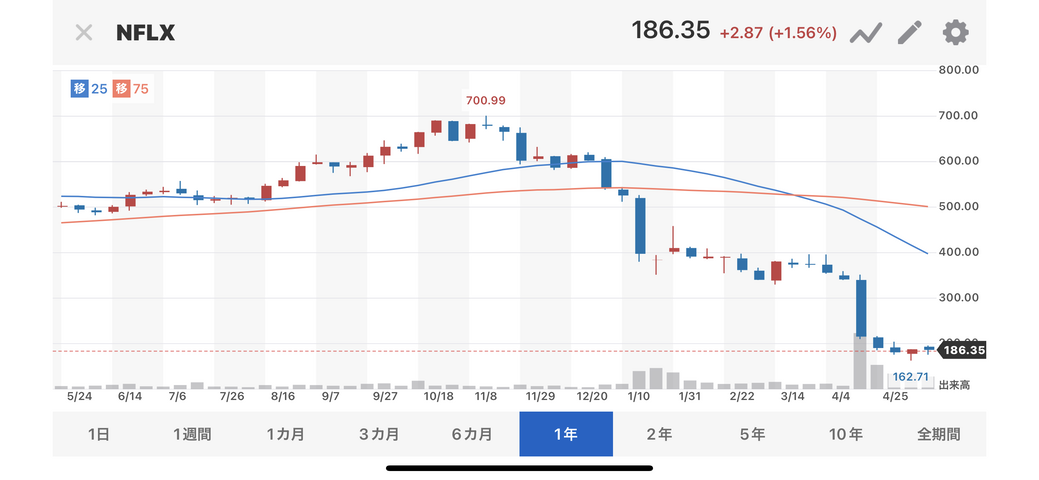Select the 5年 time range
The height and width of the screenshot is (480, 1039).
click(x=753, y=434)
